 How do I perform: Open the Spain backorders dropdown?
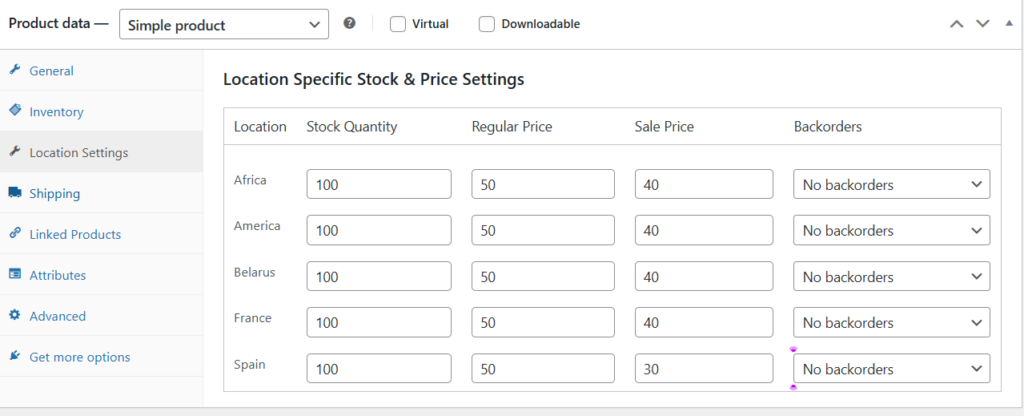[891, 369]
